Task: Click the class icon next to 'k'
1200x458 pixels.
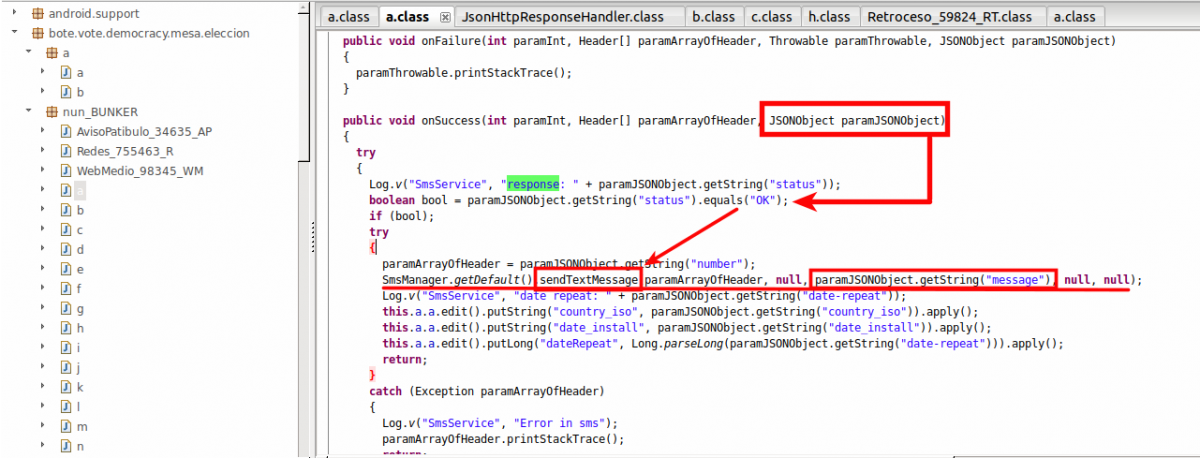Action: tap(66, 386)
